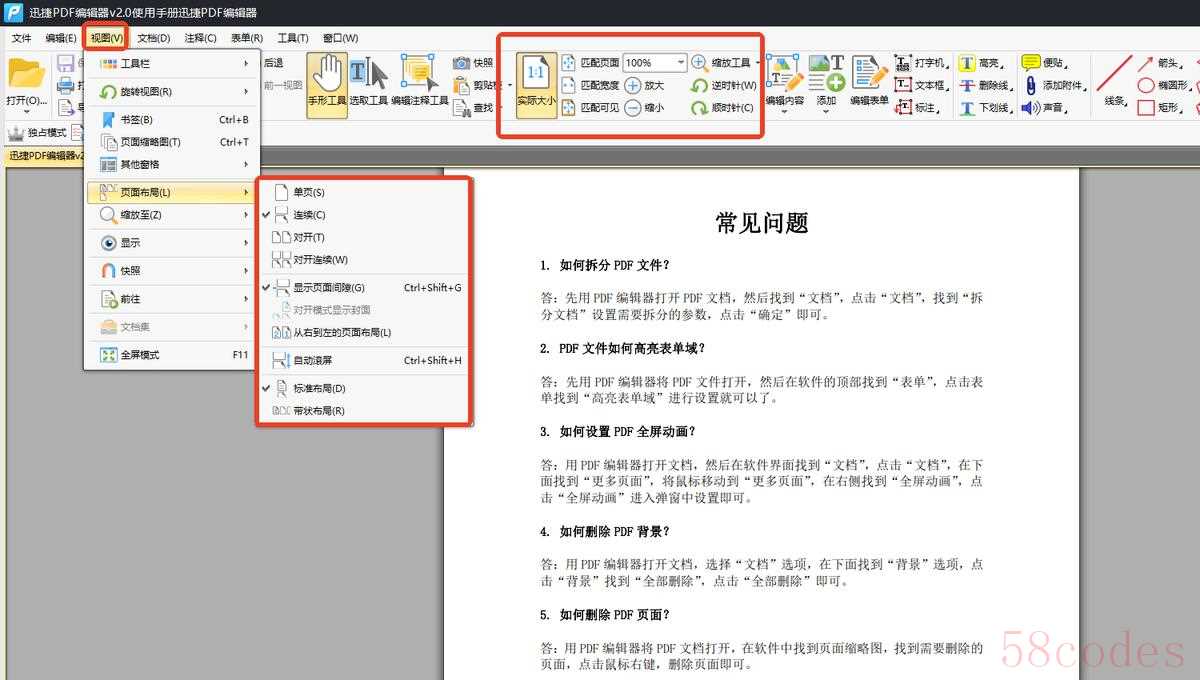Select the Hand tool (手形工具)
1200x680 pixels.
point(327,84)
